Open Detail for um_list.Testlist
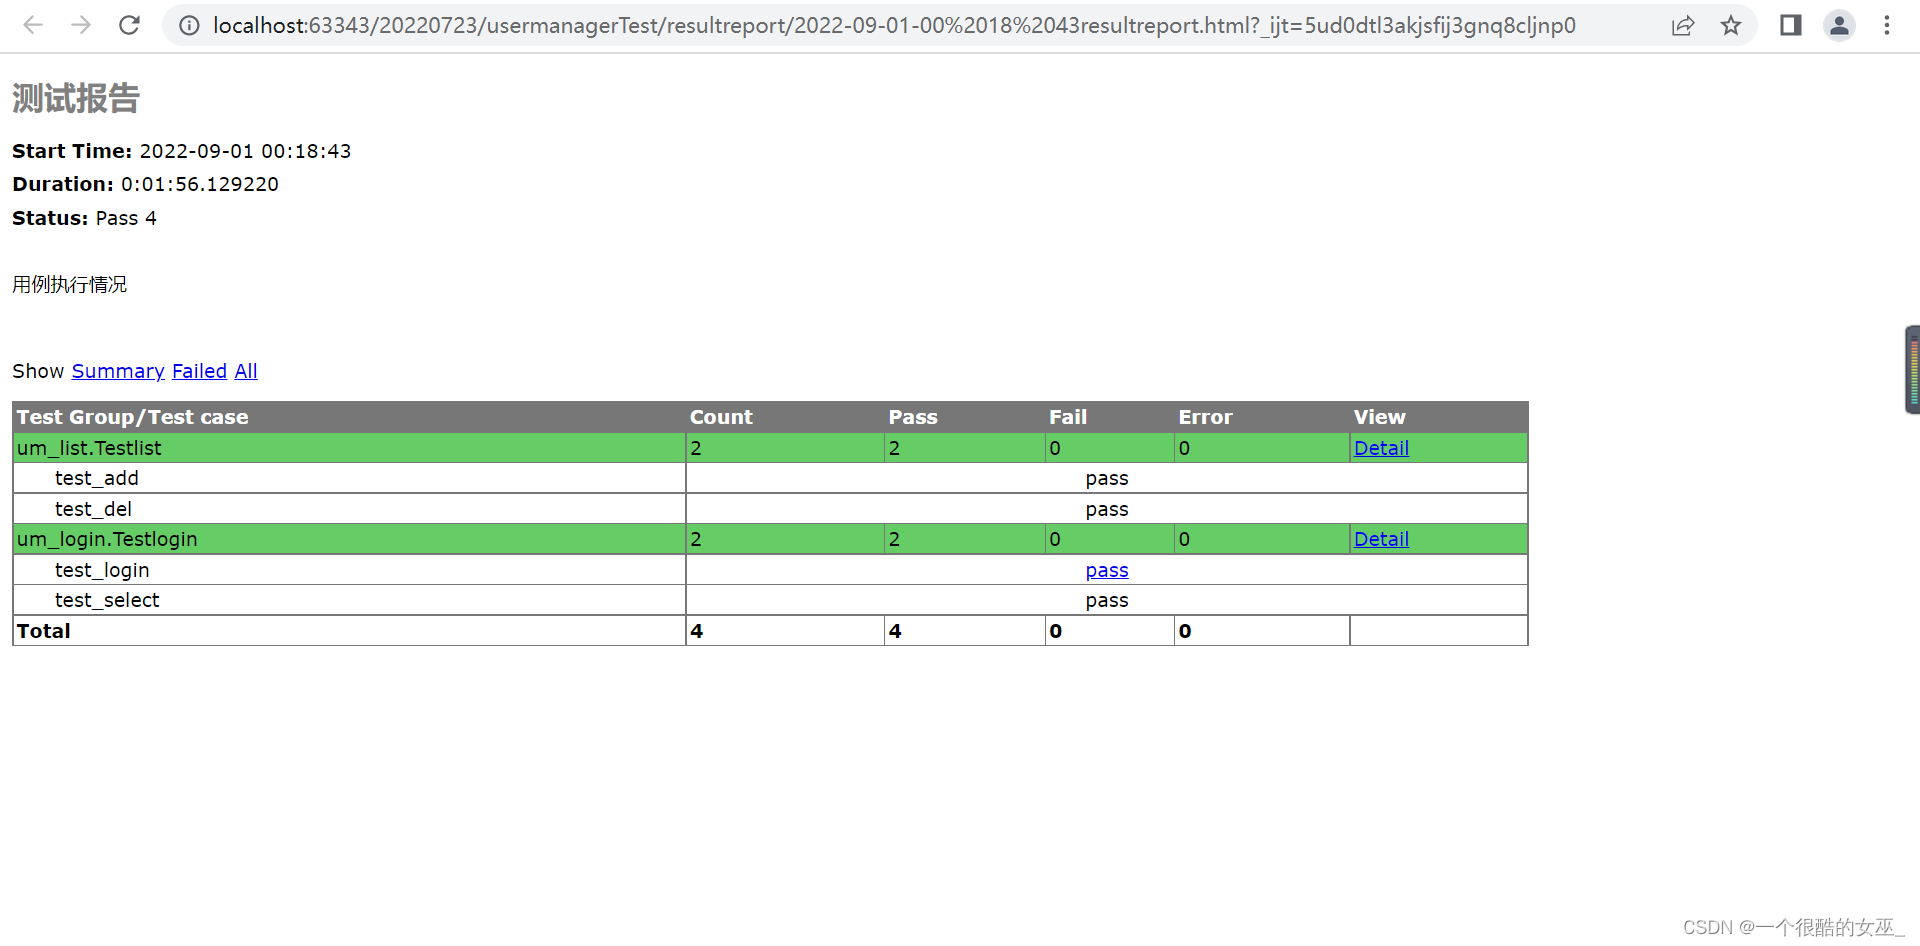Image resolution: width=1920 pixels, height=946 pixels. [x=1381, y=448]
